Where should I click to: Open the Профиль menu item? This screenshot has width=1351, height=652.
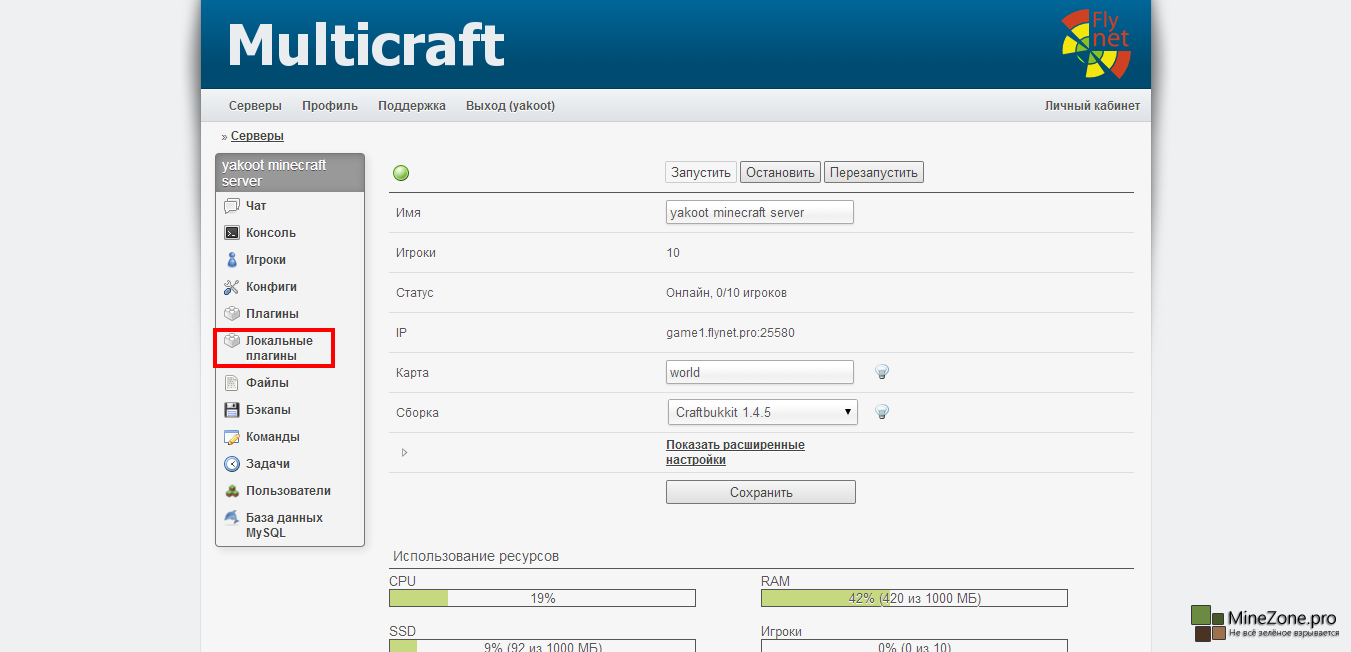click(330, 106)
